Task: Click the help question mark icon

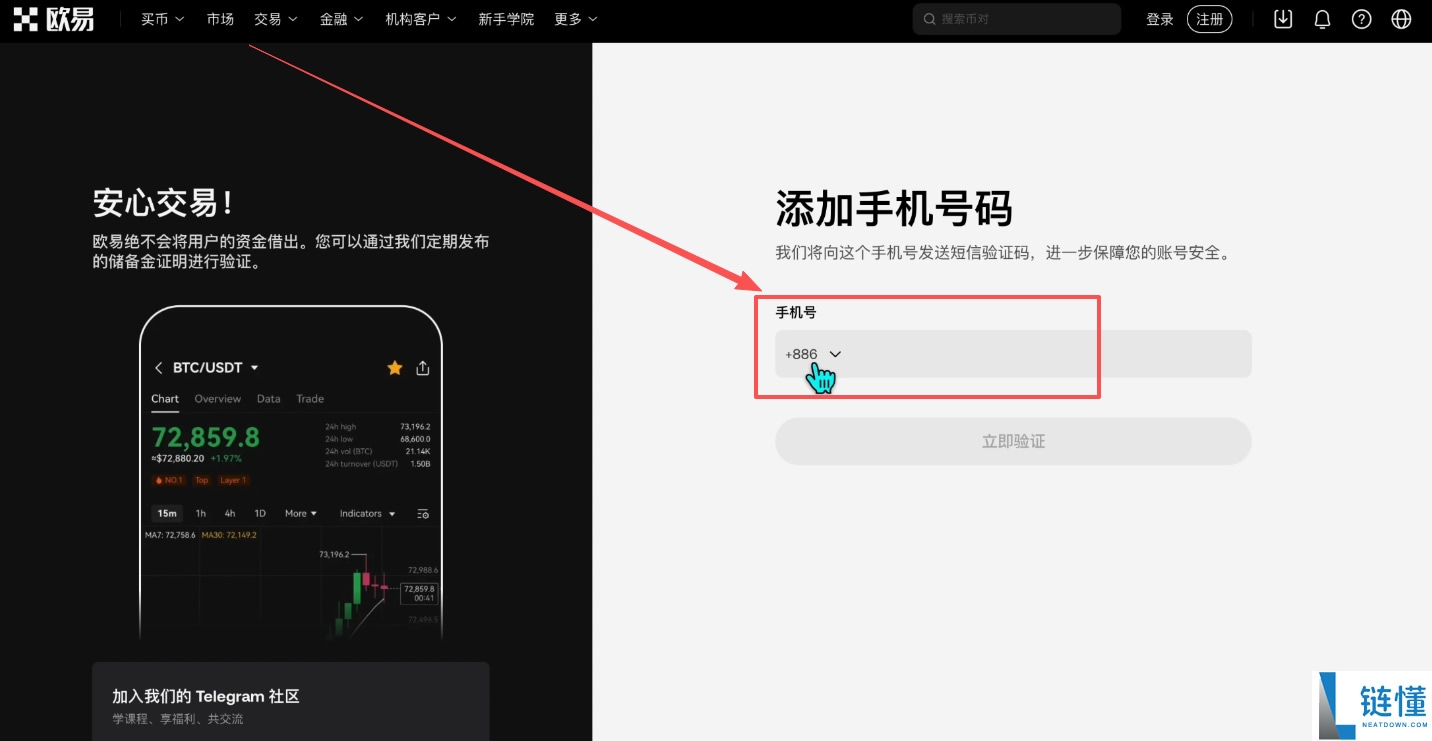Action: 1361,18
